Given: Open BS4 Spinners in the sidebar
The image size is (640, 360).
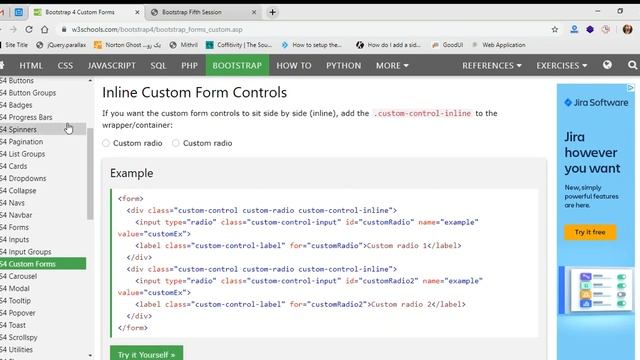Looking at the screenshot, I should (x=43, y=129).
